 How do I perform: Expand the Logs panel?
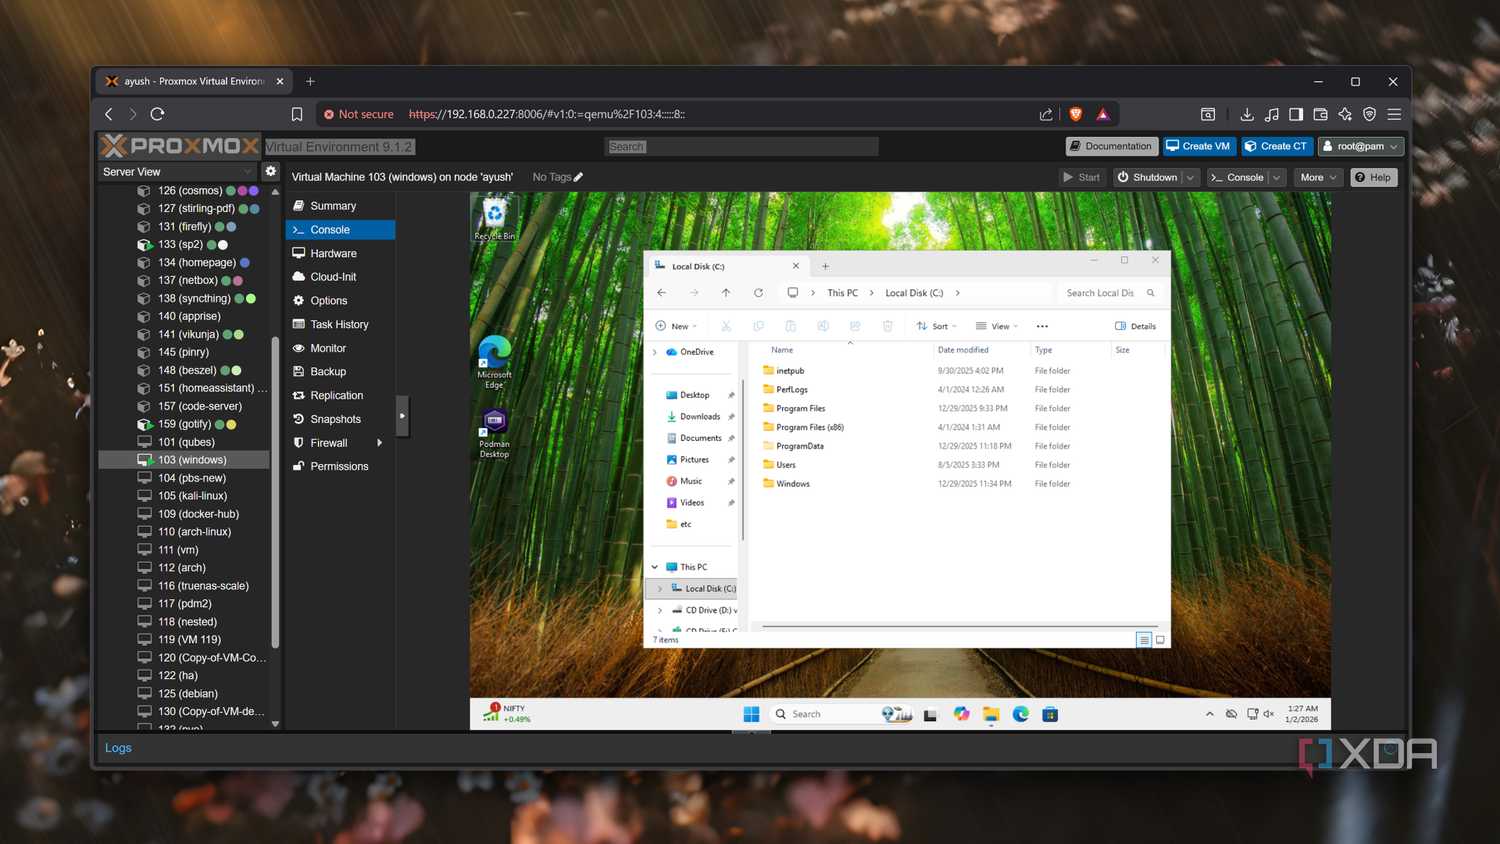[118, 748]
